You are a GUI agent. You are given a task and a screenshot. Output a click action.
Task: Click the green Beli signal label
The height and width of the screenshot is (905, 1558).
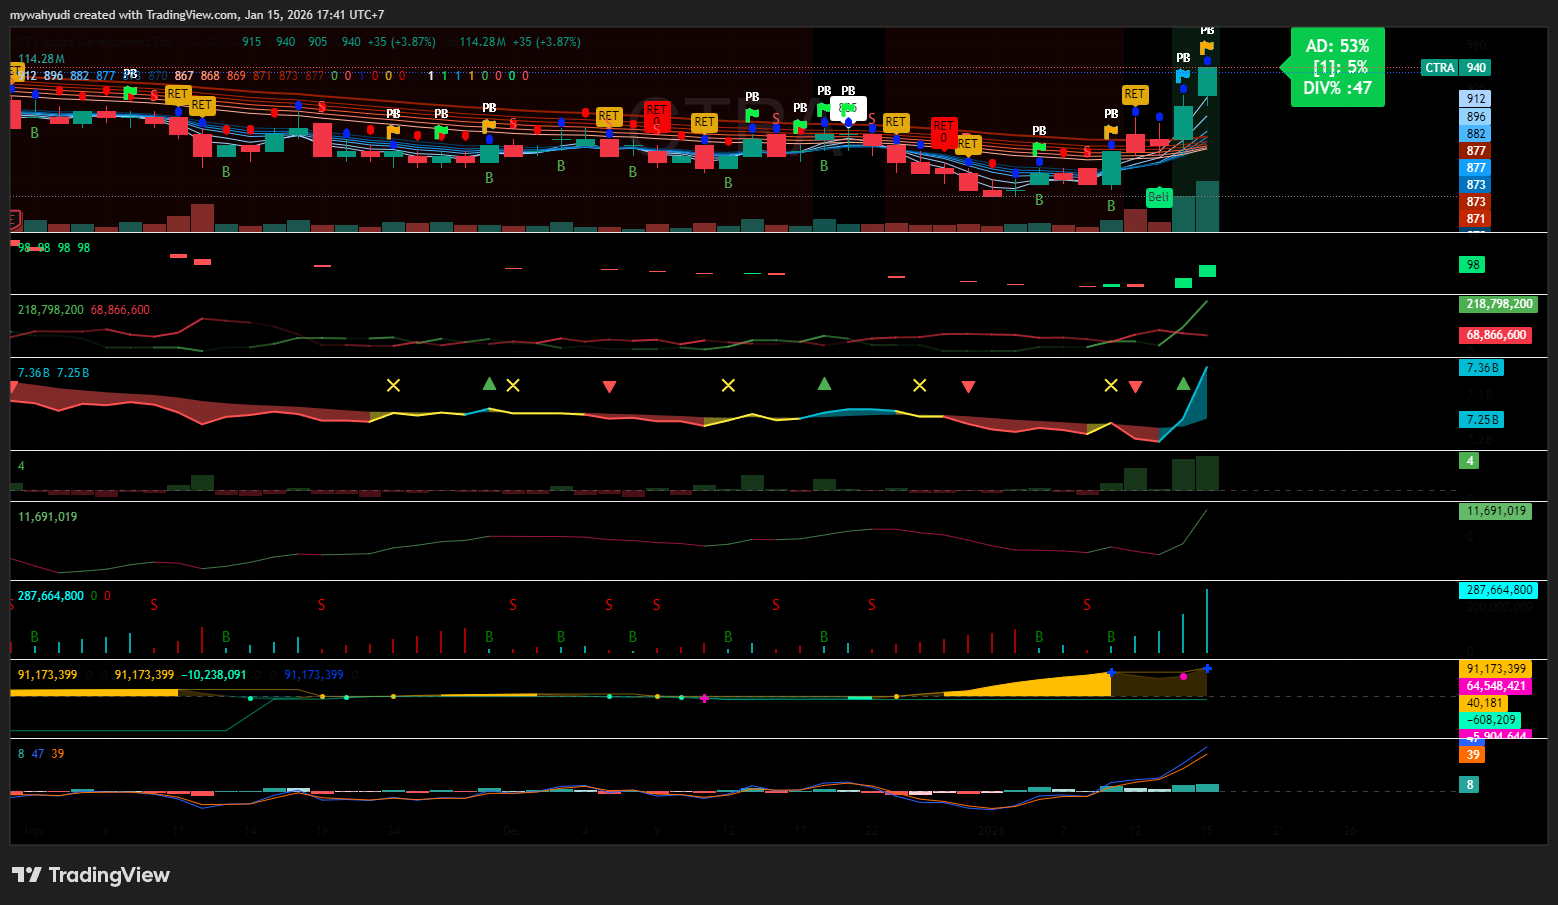(1158, 197)
